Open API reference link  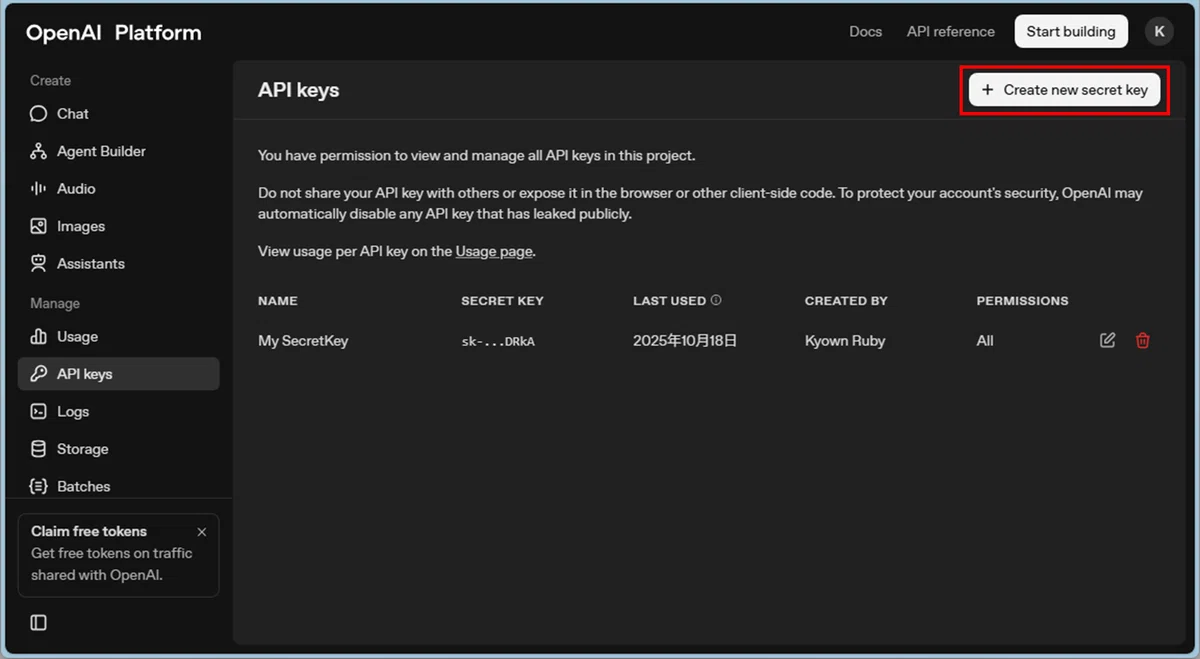tap(951, 31)
